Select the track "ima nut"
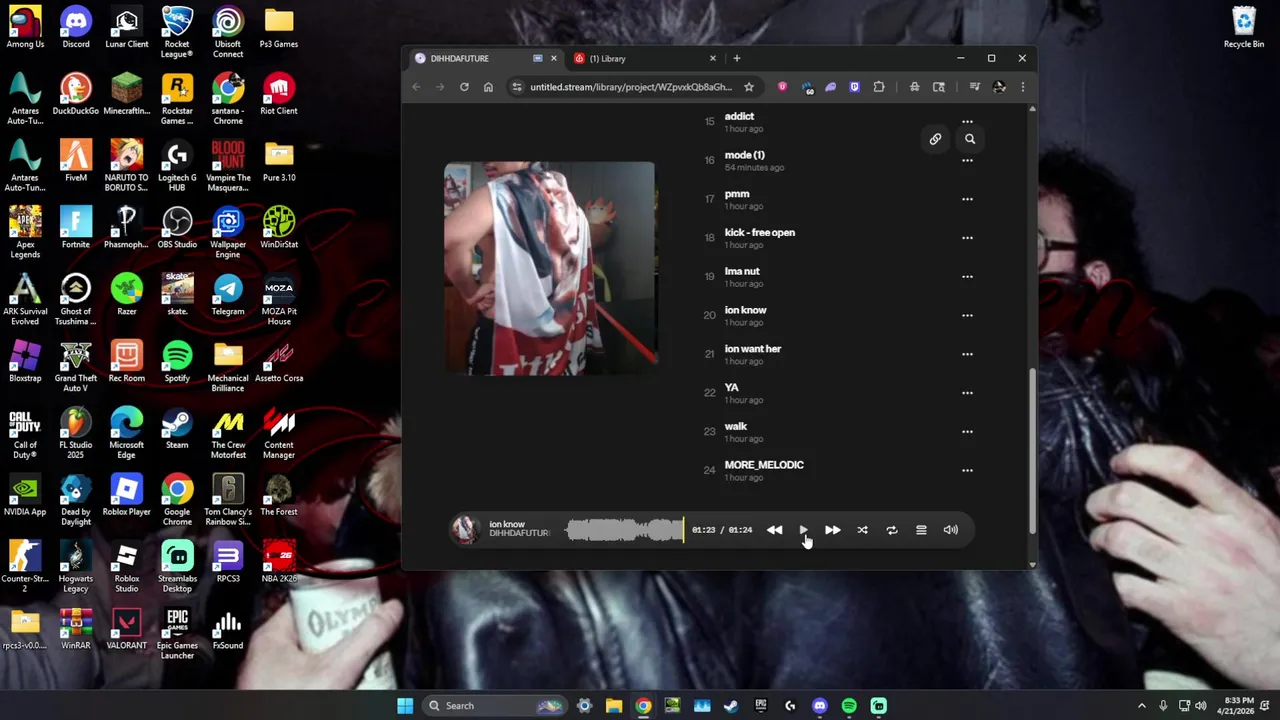The height and width of the screenshot is (720, 1280). pyautogui.click(x=742, y=271)
